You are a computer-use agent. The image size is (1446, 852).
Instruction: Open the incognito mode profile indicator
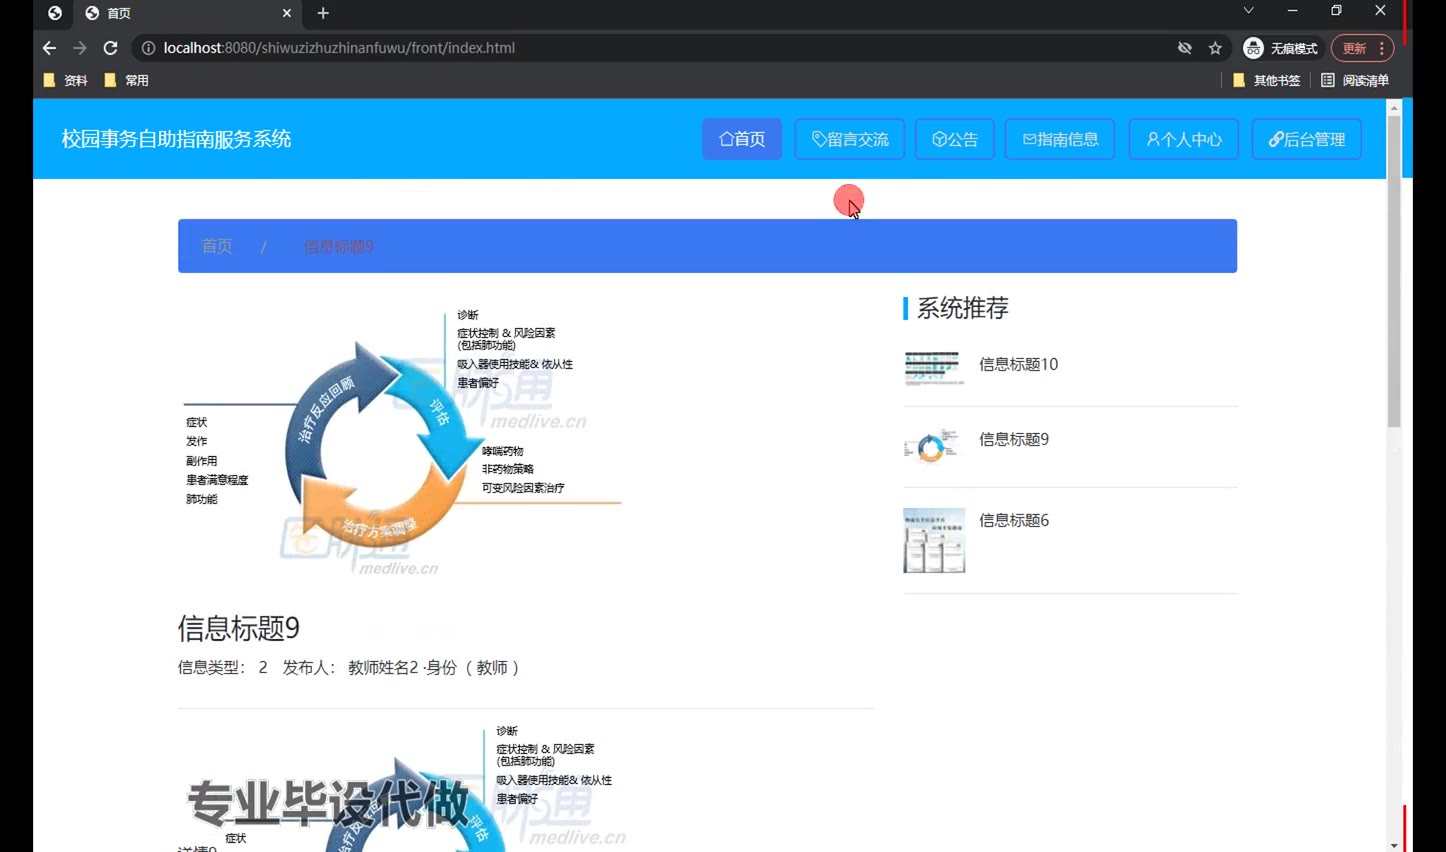point(1281,48)
